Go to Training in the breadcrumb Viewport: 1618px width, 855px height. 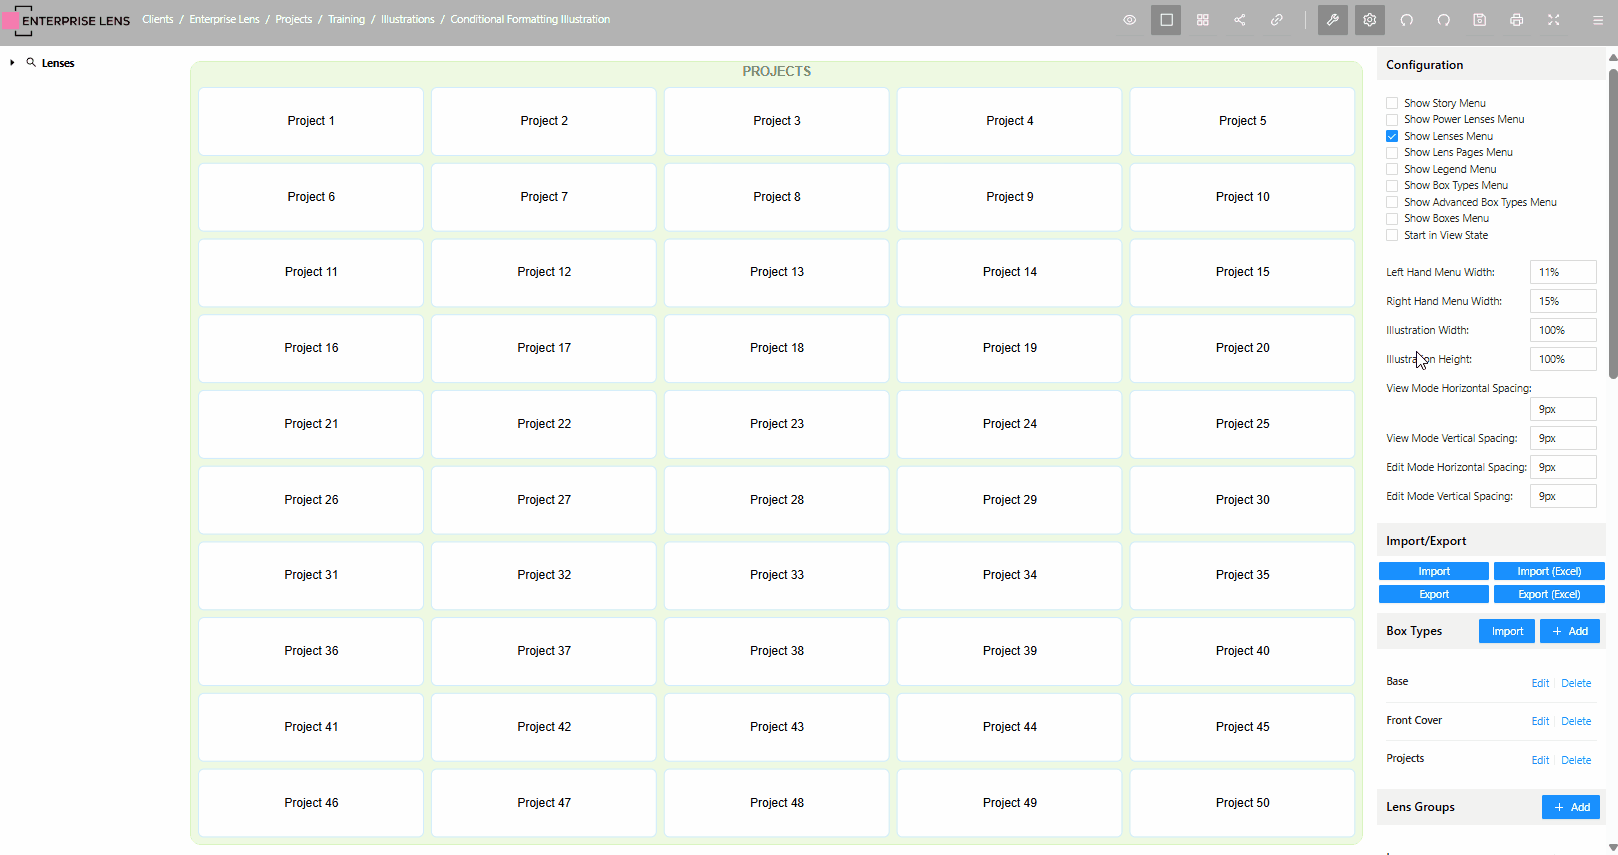[346, 19]
